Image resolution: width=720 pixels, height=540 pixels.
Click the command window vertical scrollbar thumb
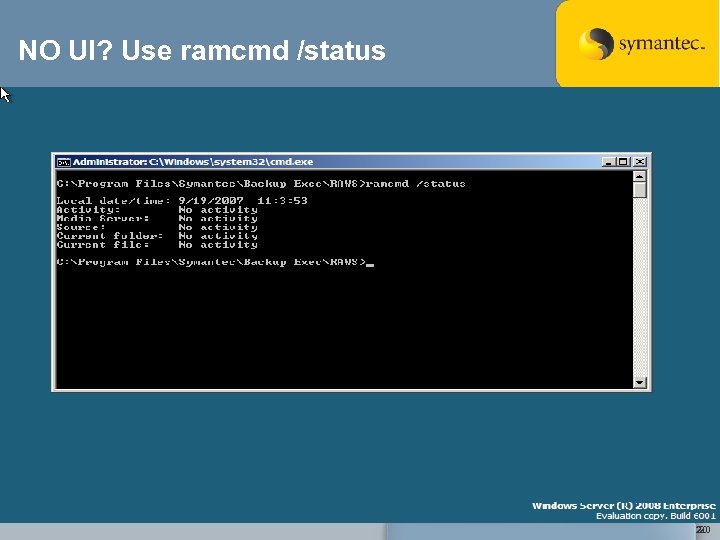640,191
